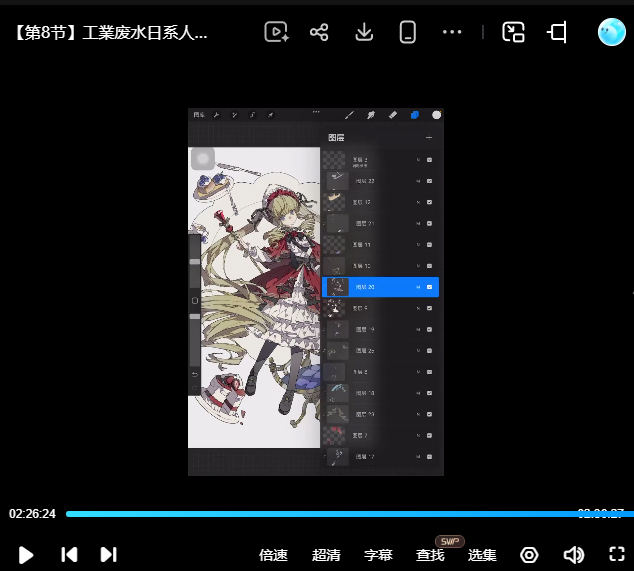Select the Procreate S-shaped selection tool
The width and height of the screenshot is (634, 571).
click(252, 115)
